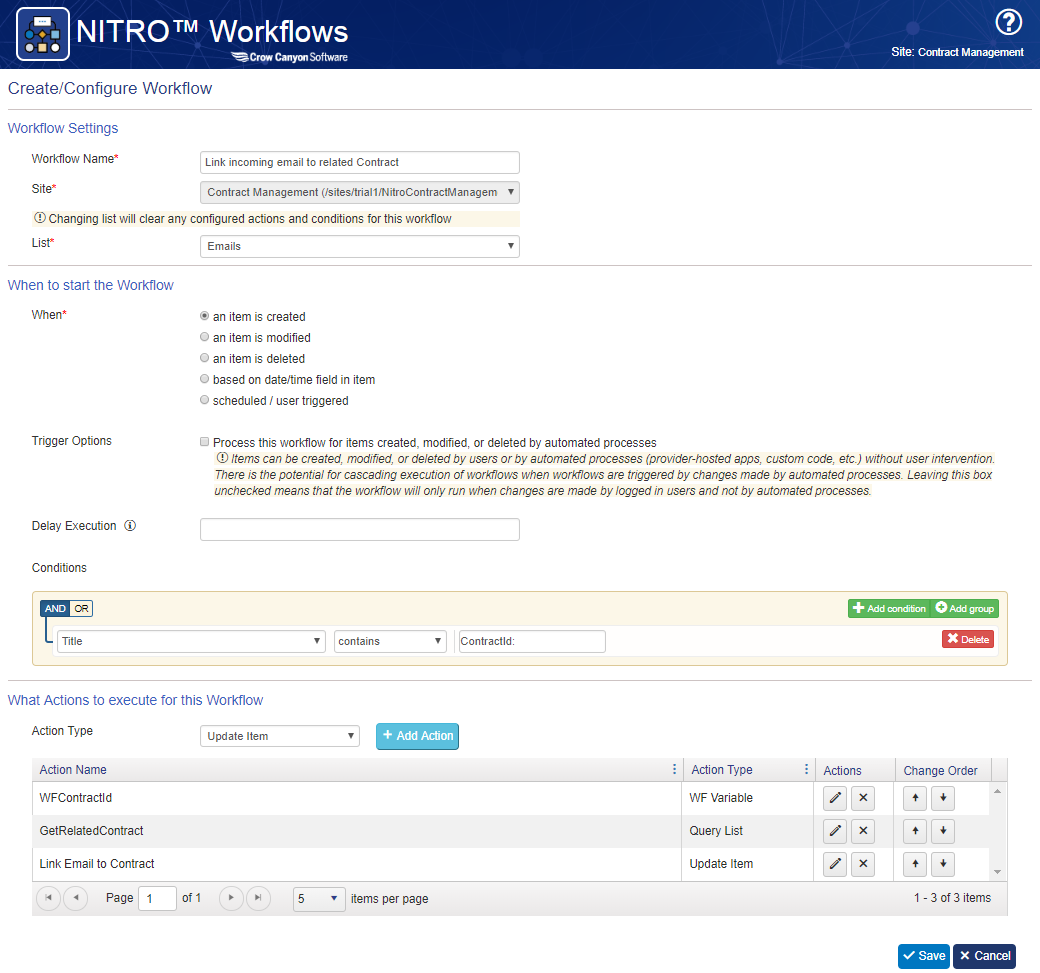The image size is (1040, 973).
Task: Go to next page of actions grid
Action: click(231, 898)
